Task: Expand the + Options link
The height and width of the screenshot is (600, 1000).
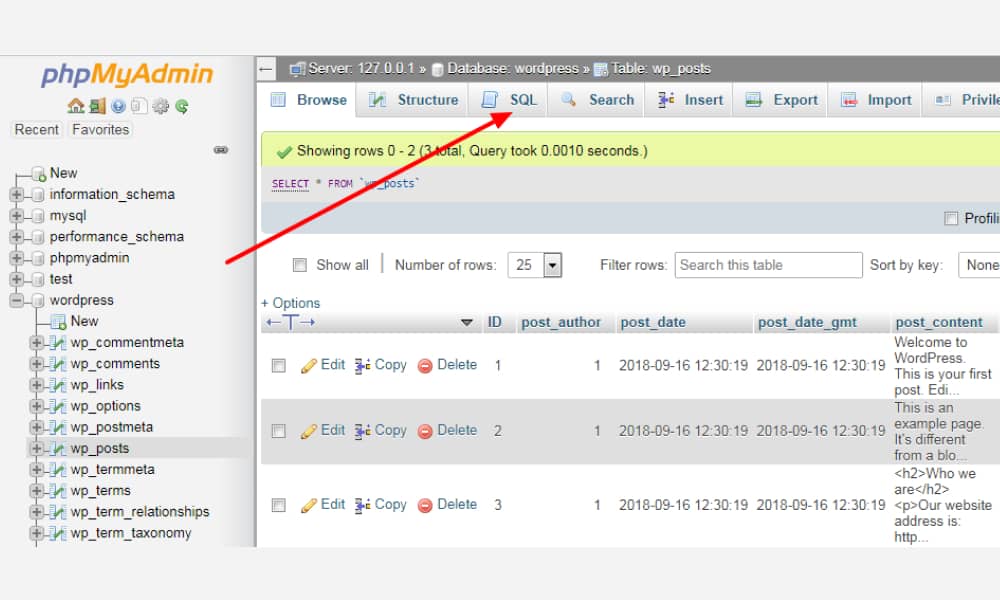Action: click(x=290, y=303)
